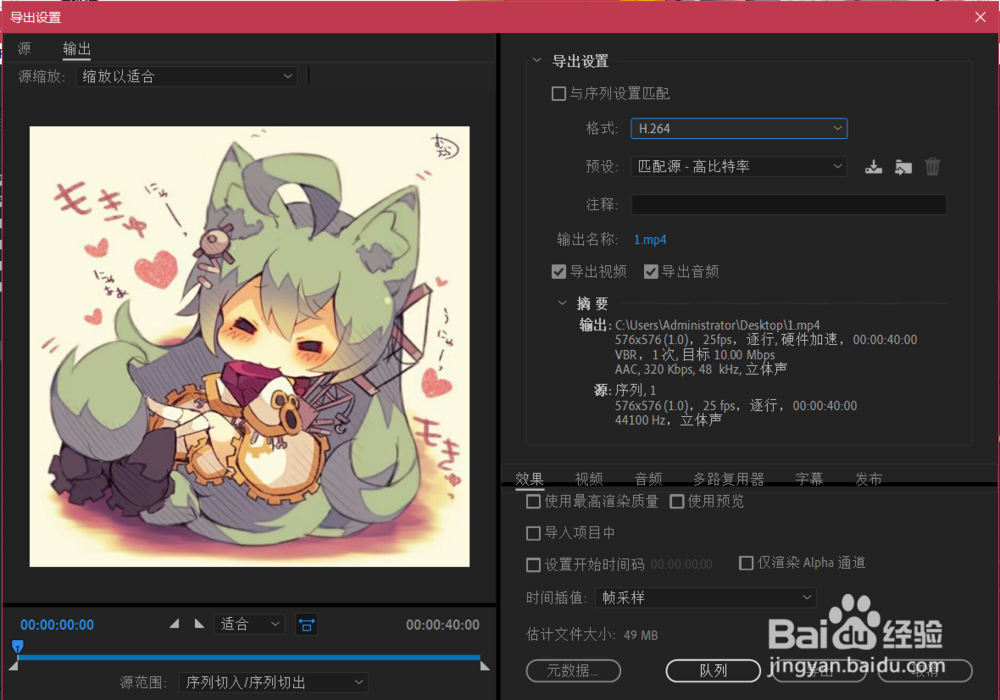Click the import preset folder icon

click(903, 167)
